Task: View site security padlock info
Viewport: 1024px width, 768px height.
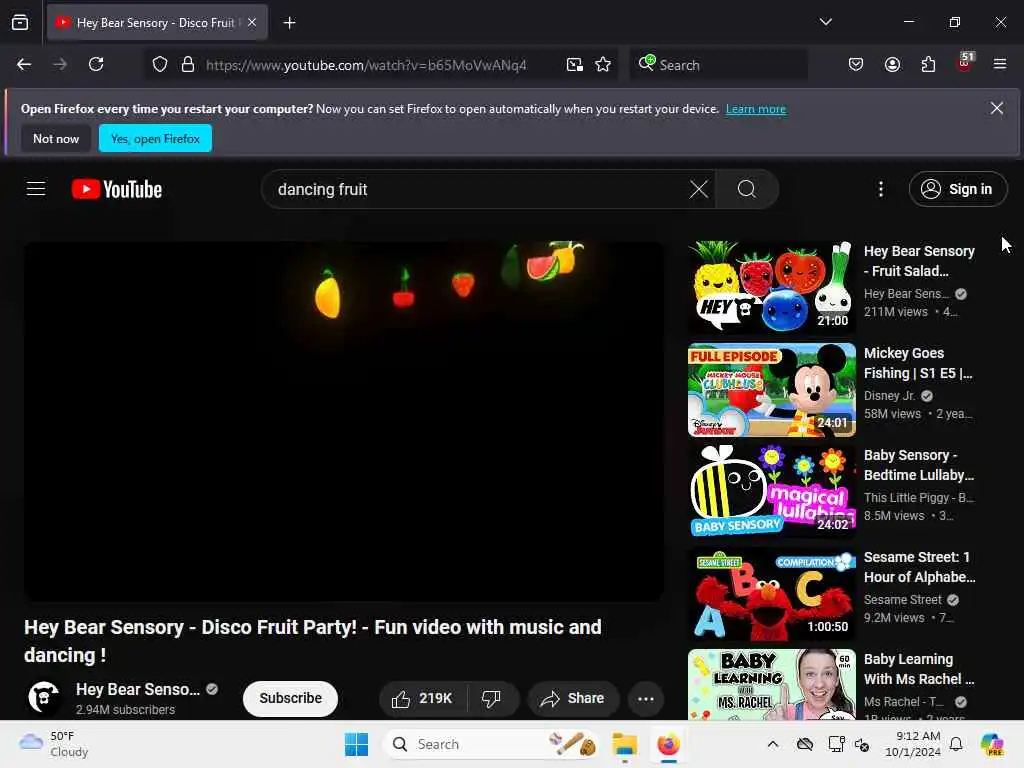Action: [x=188, y=65]
